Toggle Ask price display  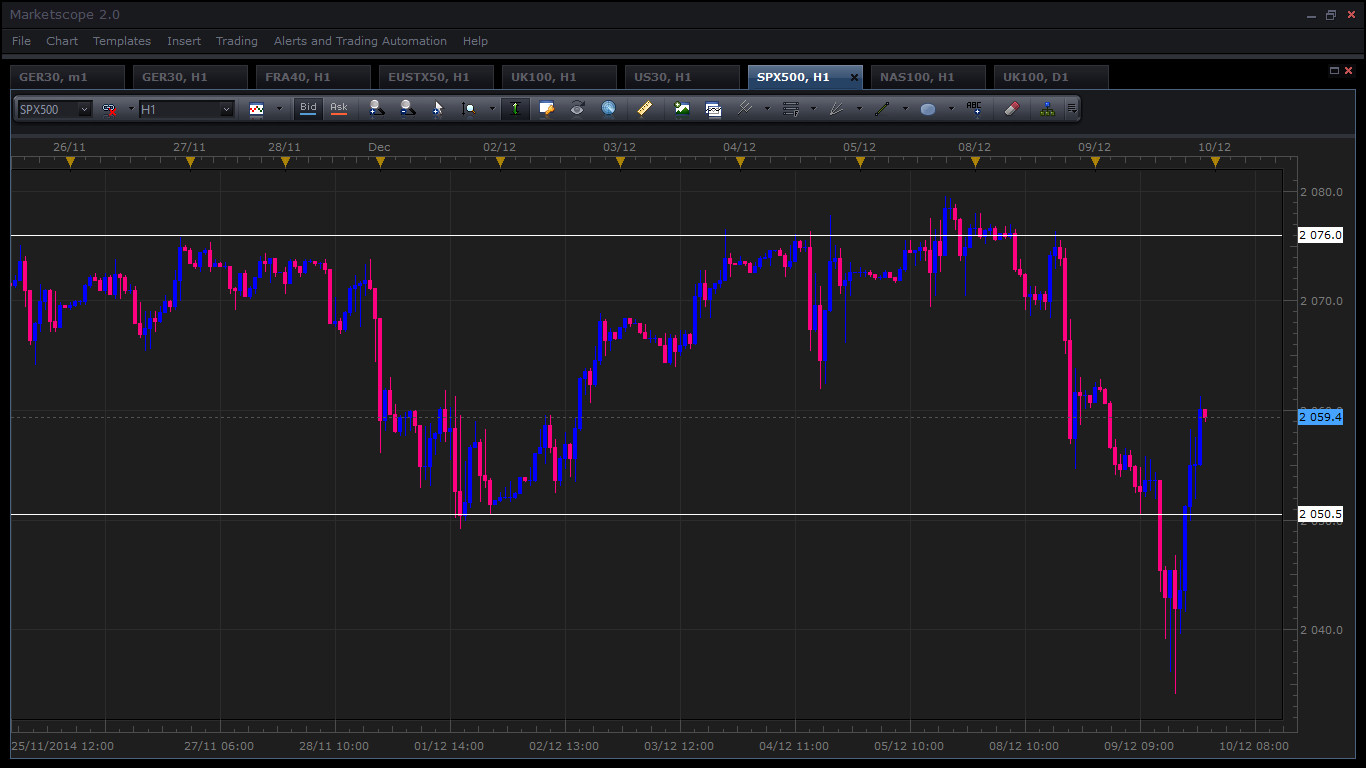(x=339, y=108)
